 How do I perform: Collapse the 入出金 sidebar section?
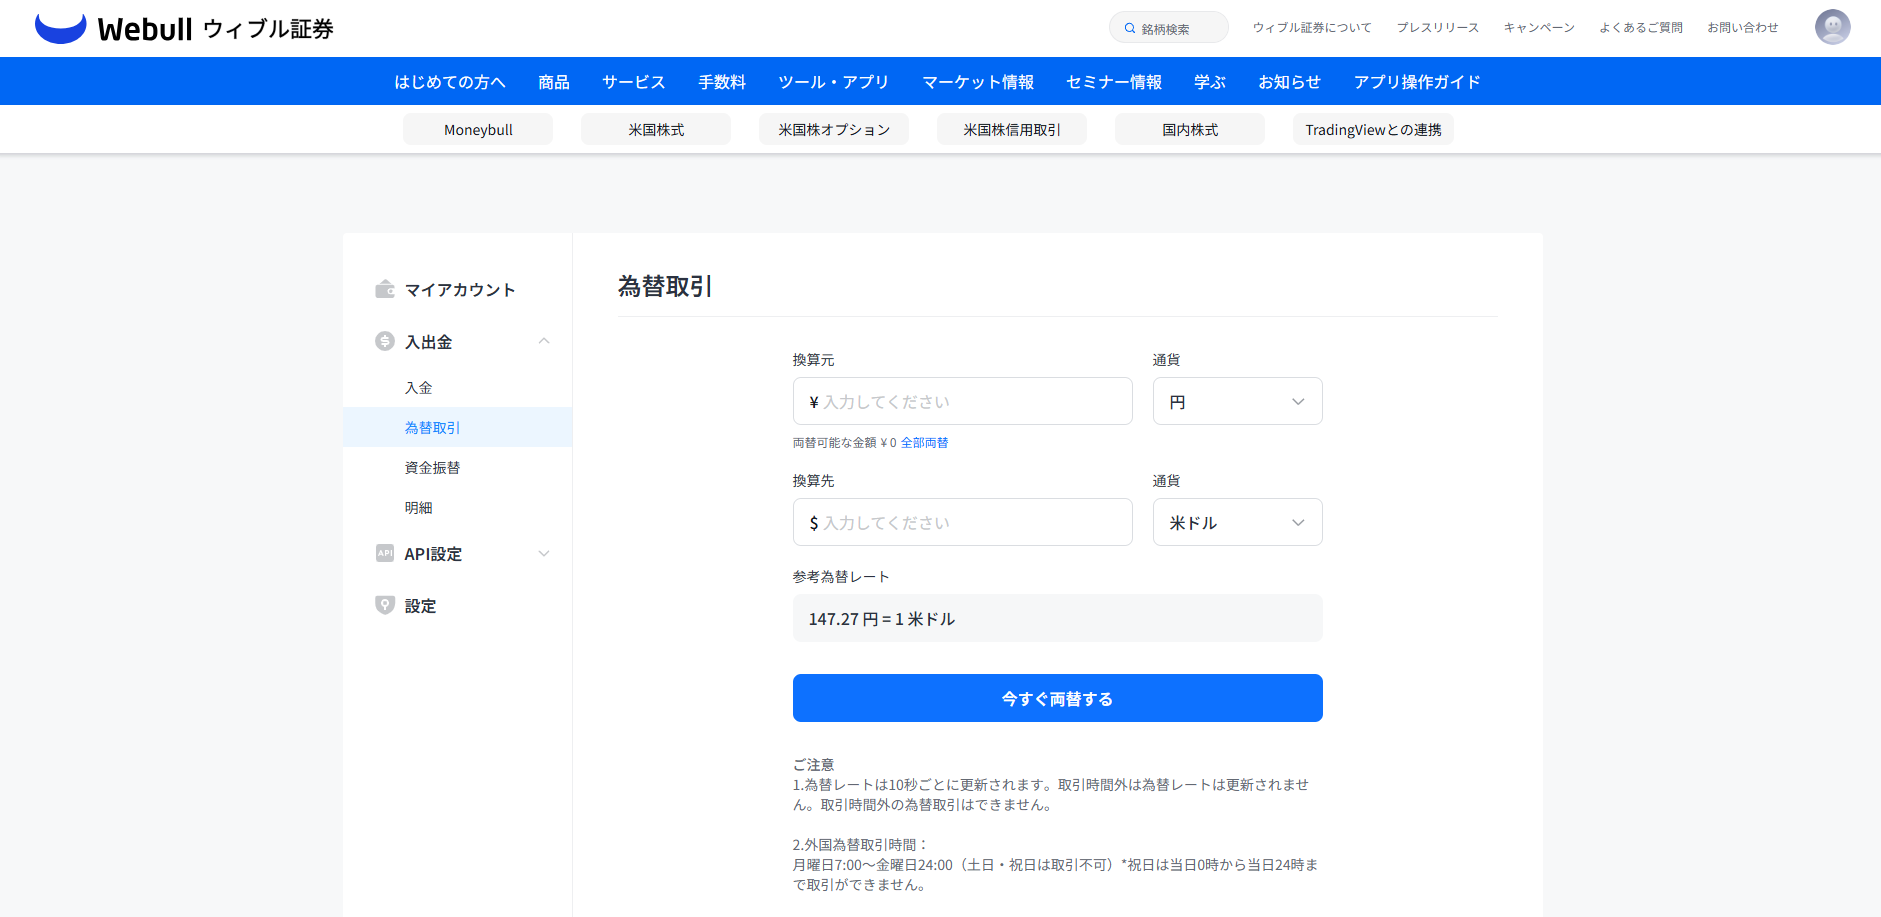pyautogui.click(x=544, y=341)
